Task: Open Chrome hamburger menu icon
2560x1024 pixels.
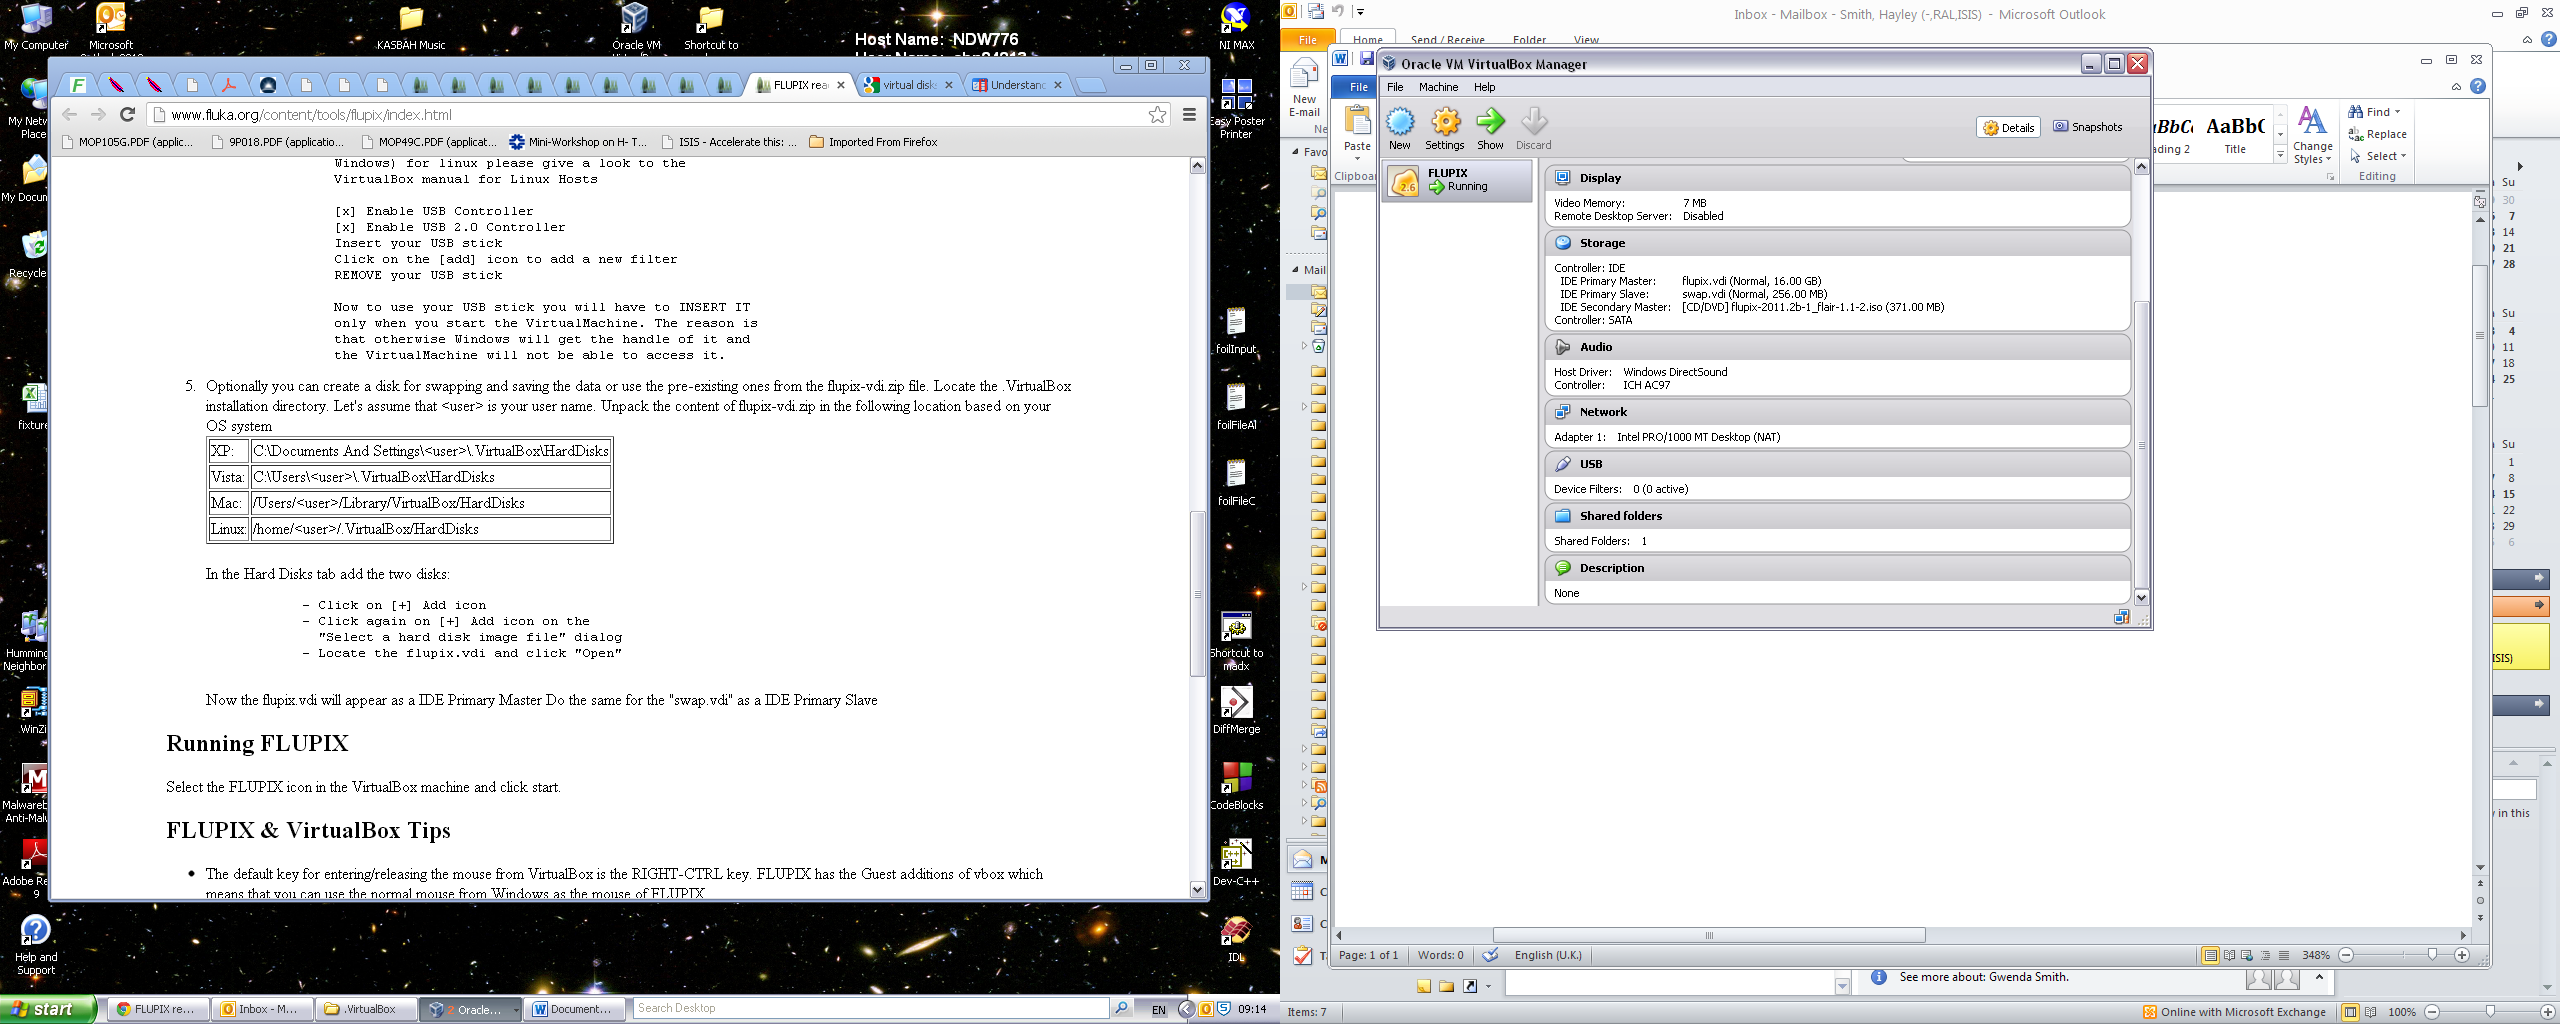Action: (x=1190, y=115)
